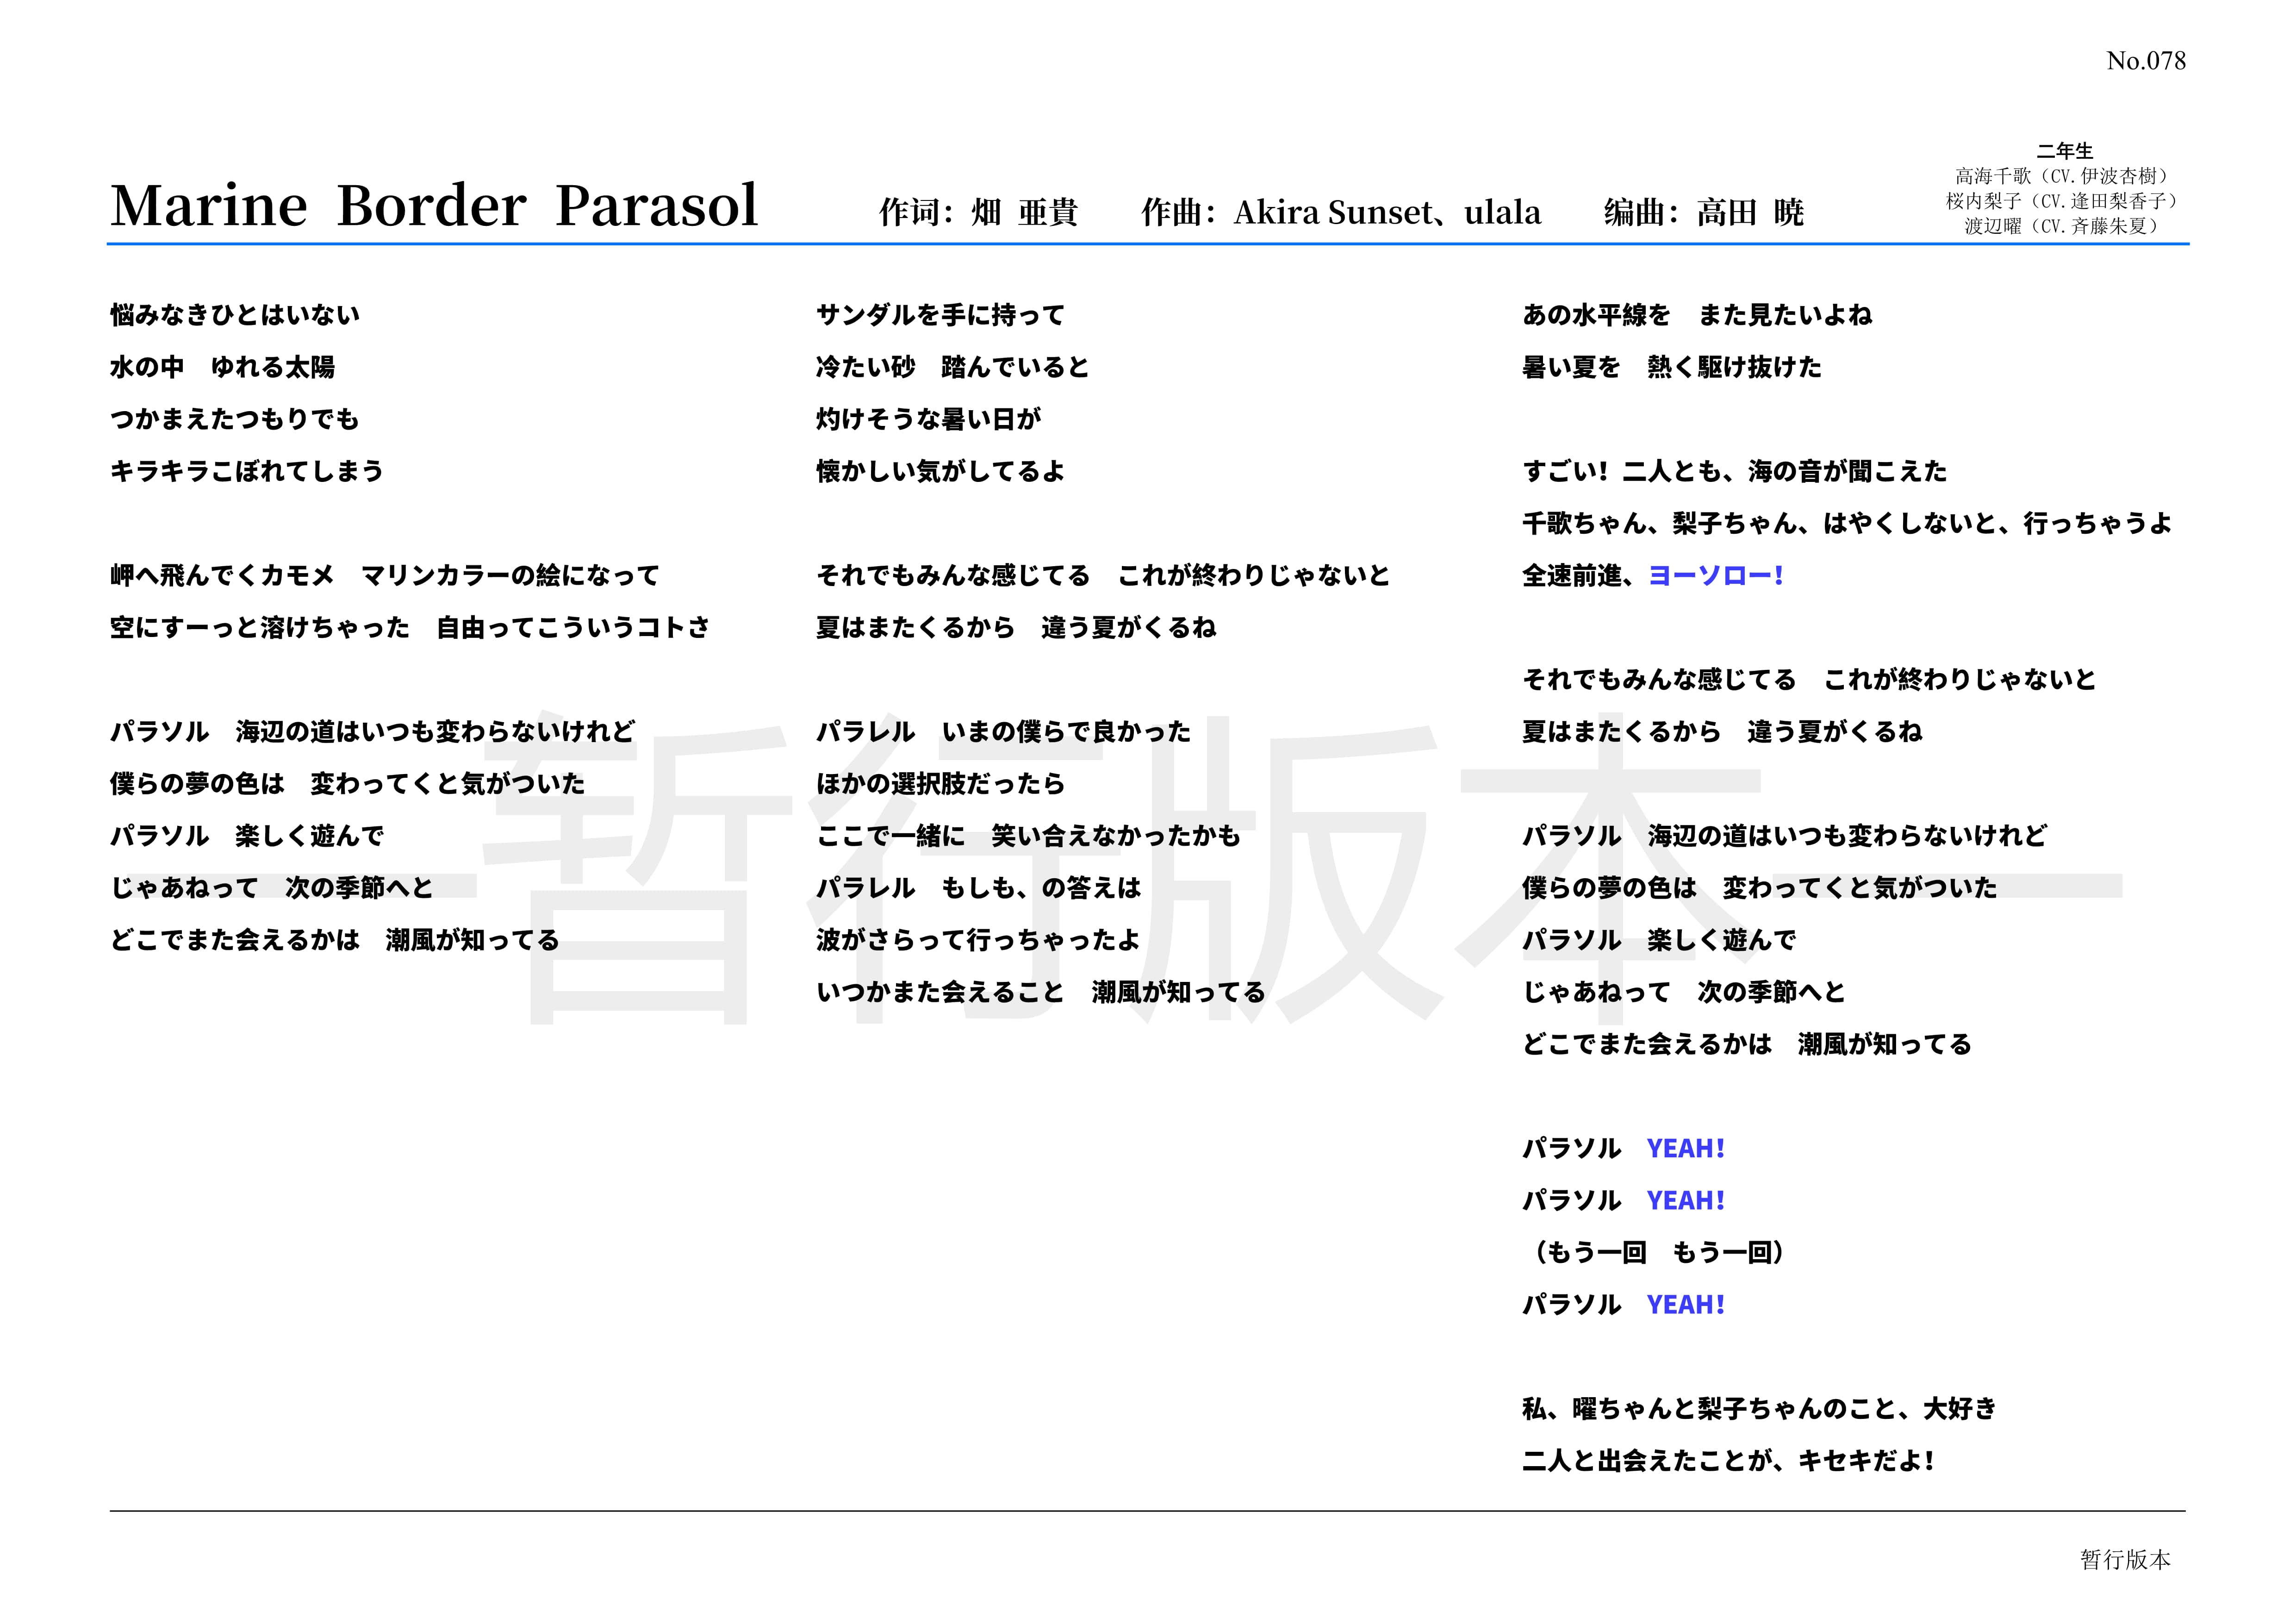Click the line 二人と出会えたことが、キセキだよ!
The width and height of the screenshot is (2296, 1624).
[x=1727, y=1461]
